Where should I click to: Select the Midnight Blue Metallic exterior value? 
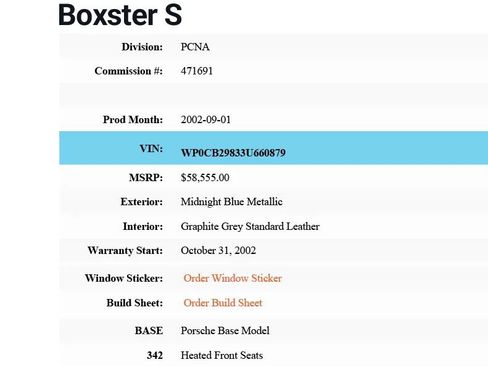click(x=231, y=202)
